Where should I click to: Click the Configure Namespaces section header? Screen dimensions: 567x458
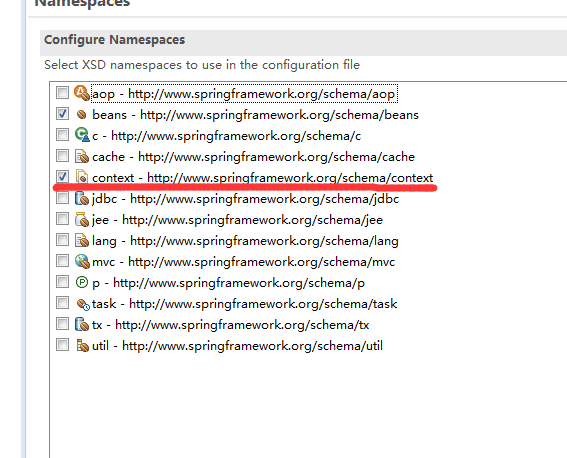(114, 40)
